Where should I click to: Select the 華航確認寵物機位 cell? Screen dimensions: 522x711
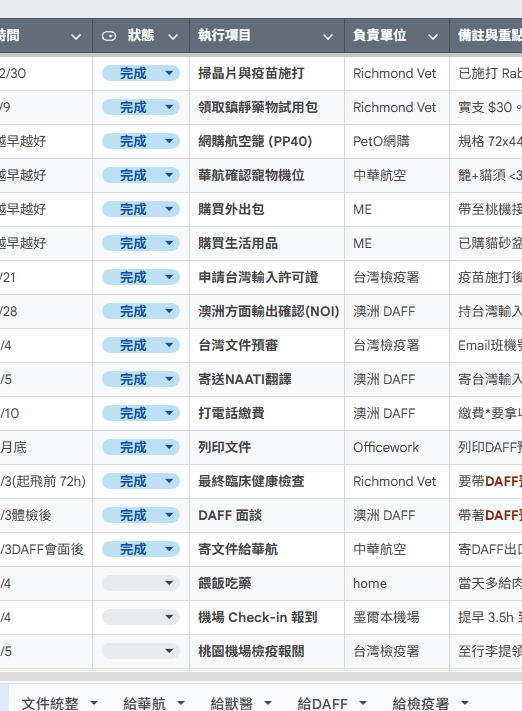pos(267,175)
